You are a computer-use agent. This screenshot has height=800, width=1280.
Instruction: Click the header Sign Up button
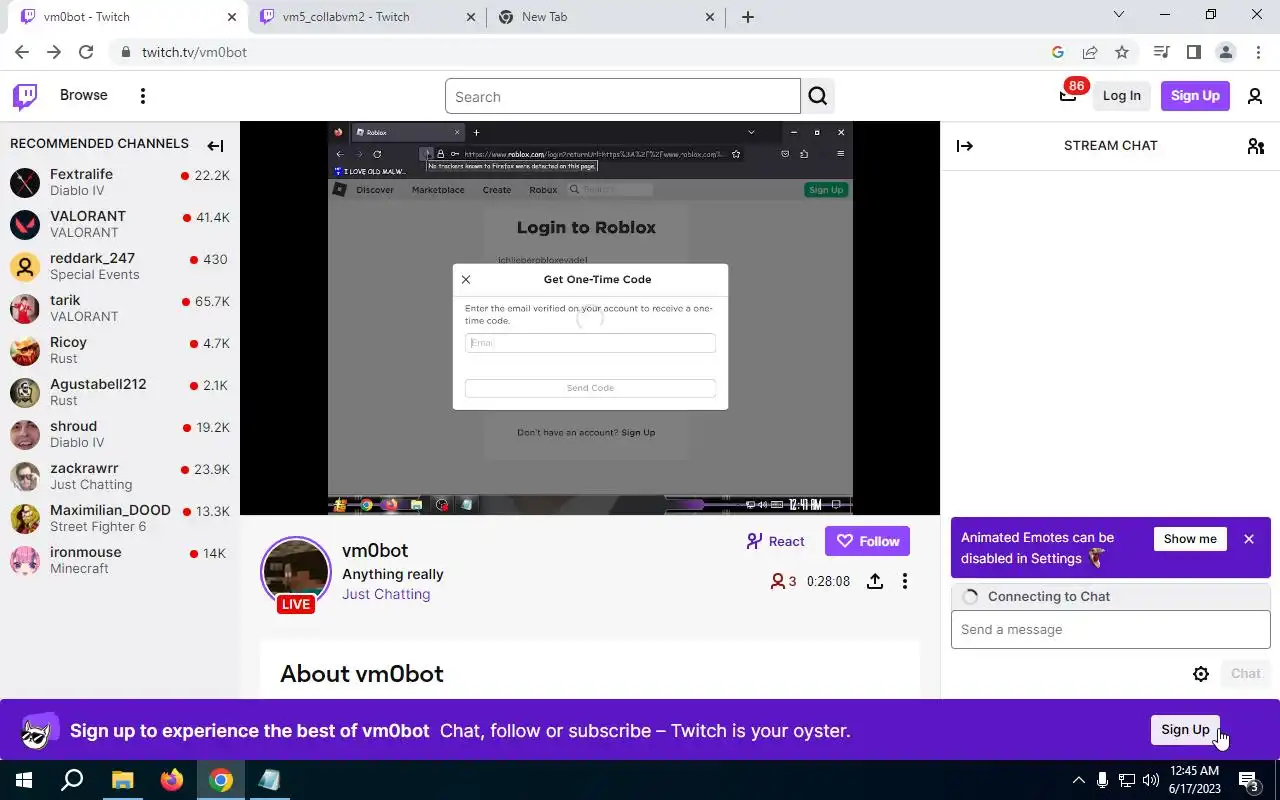point(1195,96)
